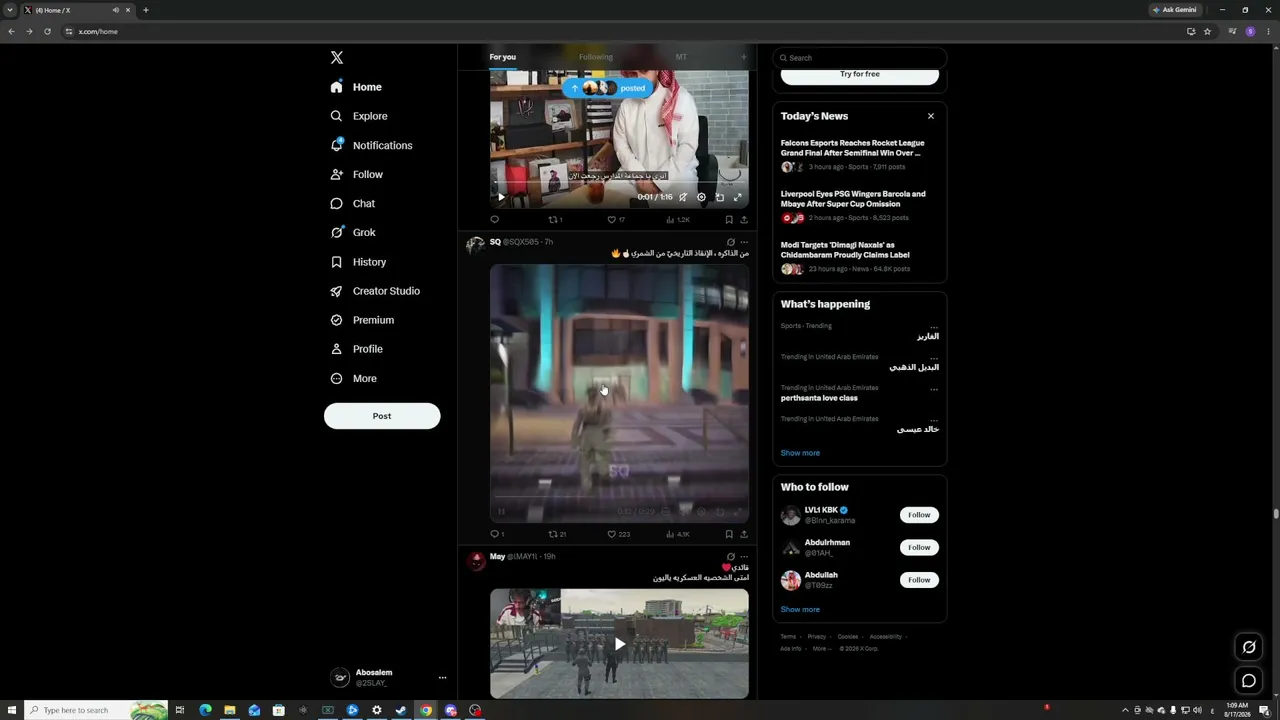Open perthsanta love class trend

pos(819,398)
